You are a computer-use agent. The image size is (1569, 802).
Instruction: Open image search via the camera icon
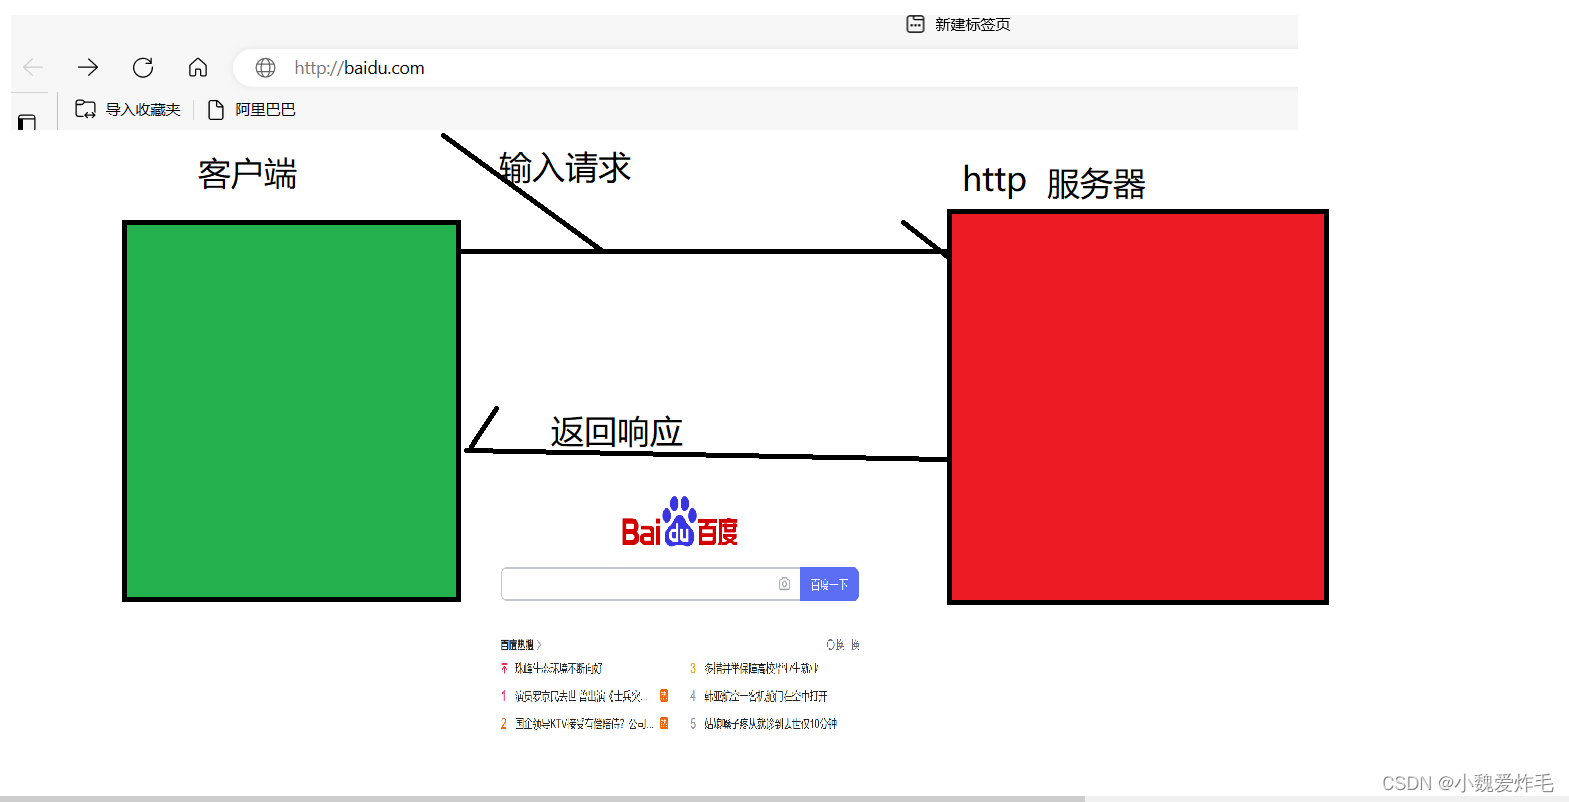[x=785, y=584]
